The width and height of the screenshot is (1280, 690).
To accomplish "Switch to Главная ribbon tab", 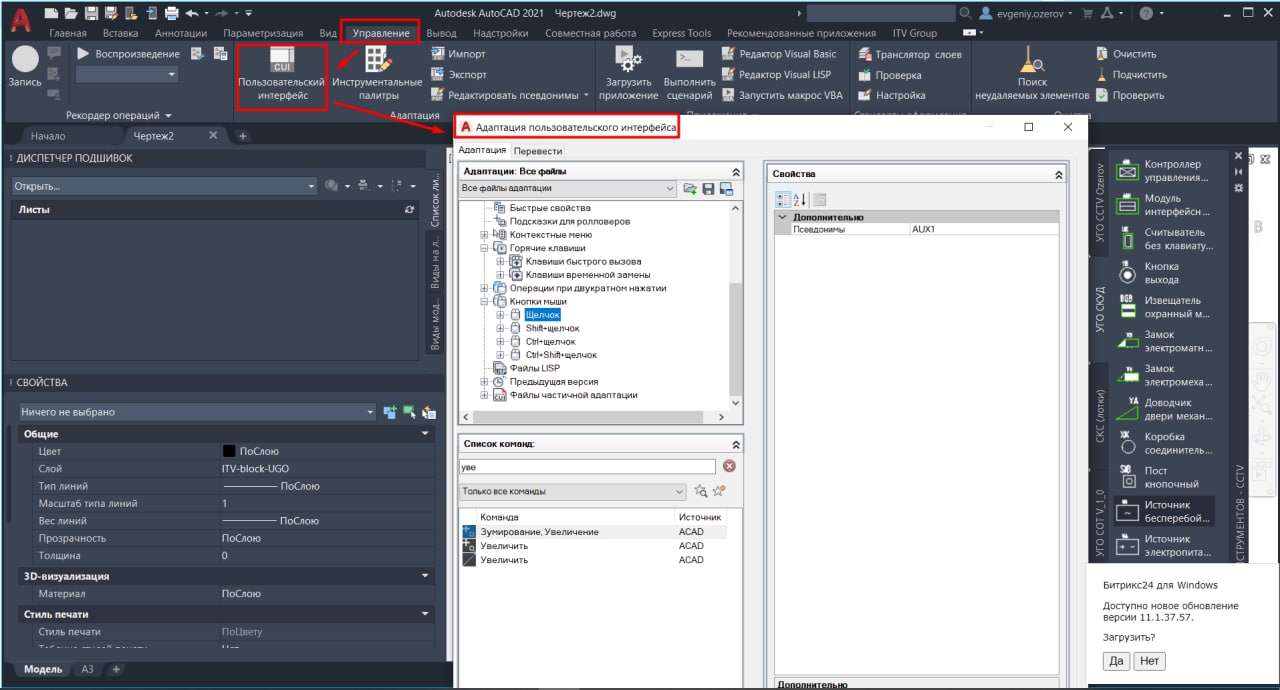I will [x=68, y=33].
